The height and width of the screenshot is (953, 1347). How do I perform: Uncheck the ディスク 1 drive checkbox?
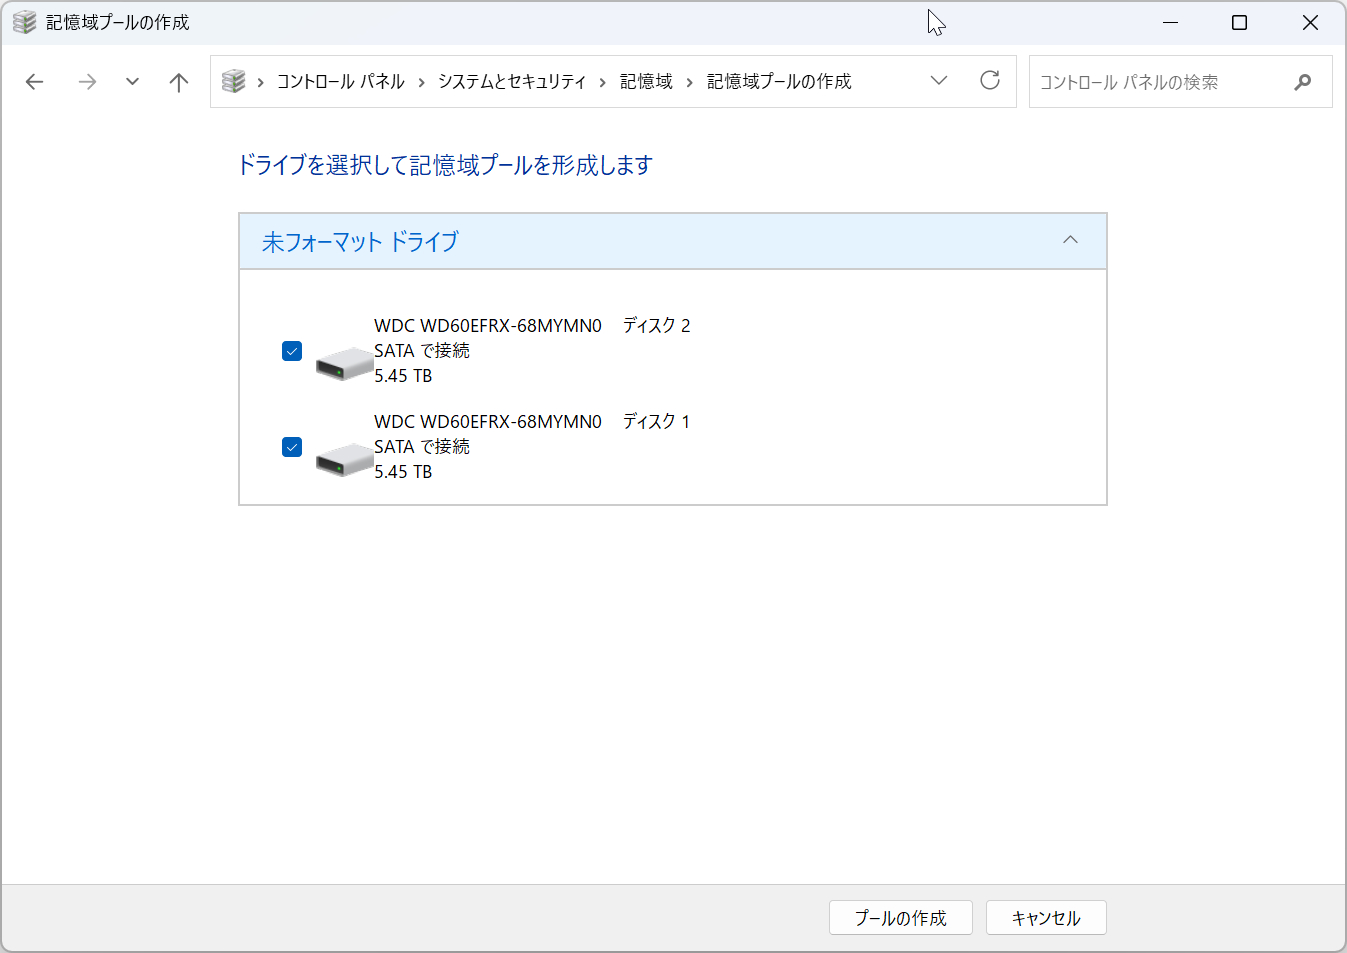292,447
